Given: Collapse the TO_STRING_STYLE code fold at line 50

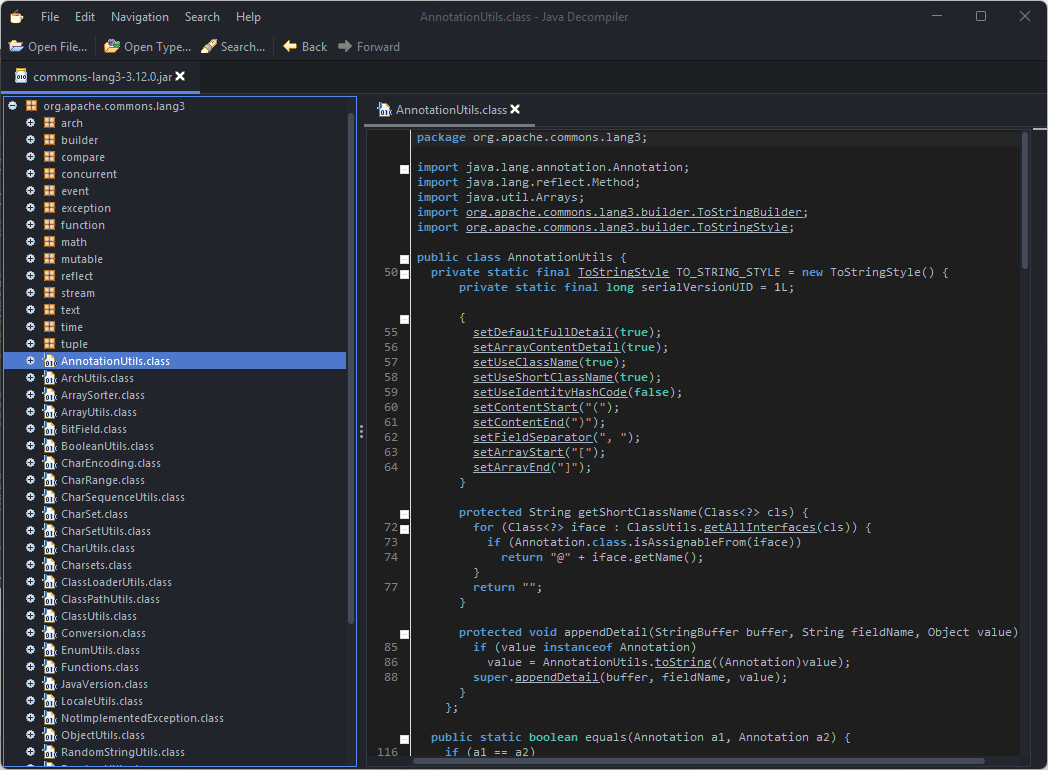Looking at the screenshot, I should (405, 274).
